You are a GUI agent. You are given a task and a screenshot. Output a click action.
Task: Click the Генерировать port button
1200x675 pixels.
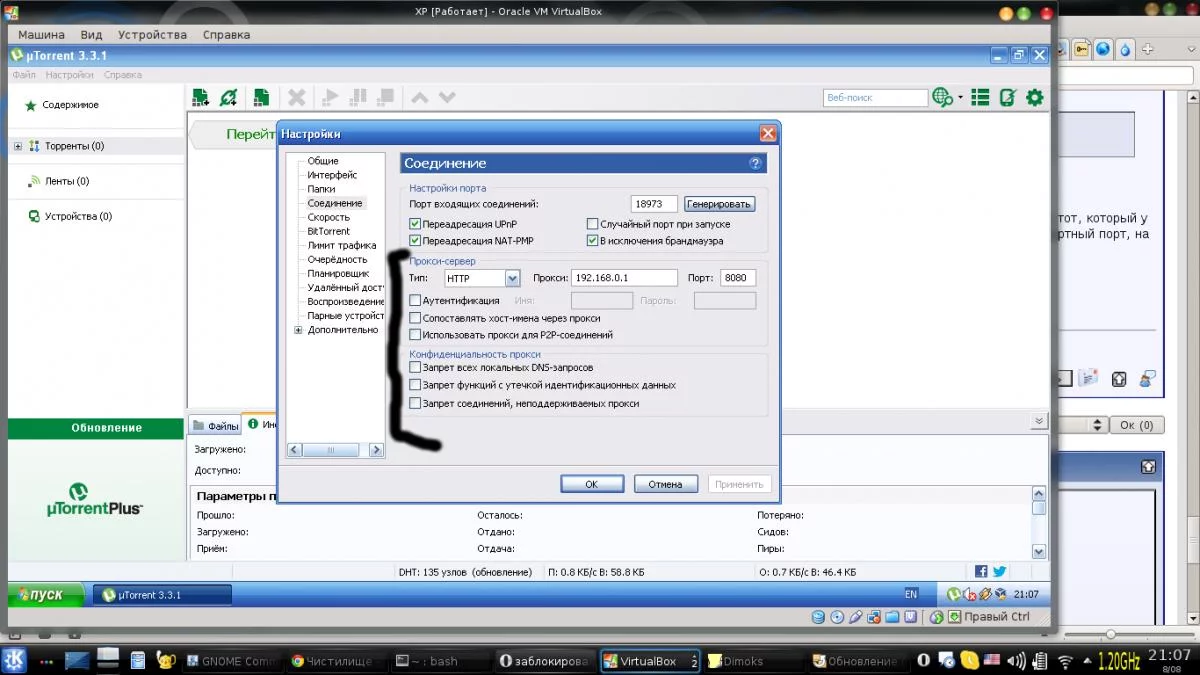tap(719, 204)
